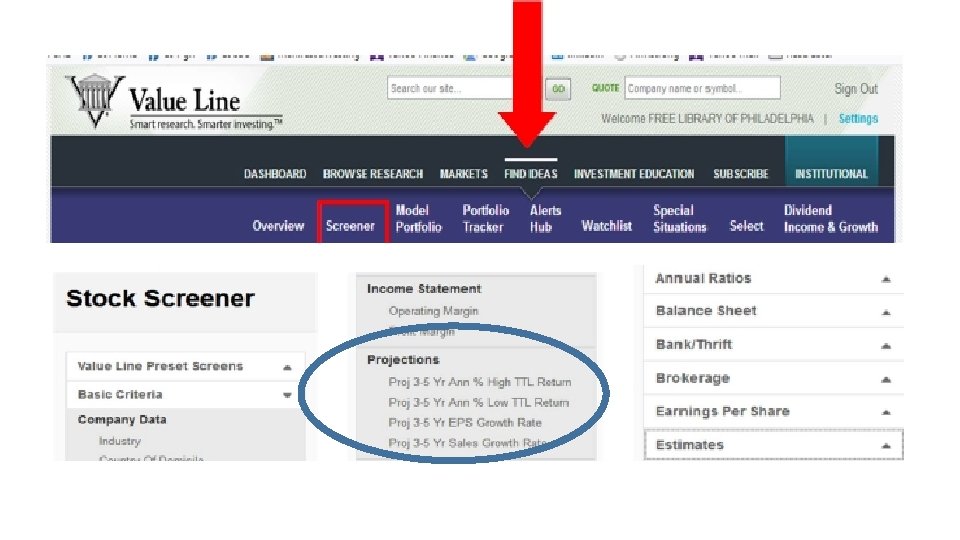960x540 pixels.
Task: Expand the Estimates section
Action: (773, 444)
